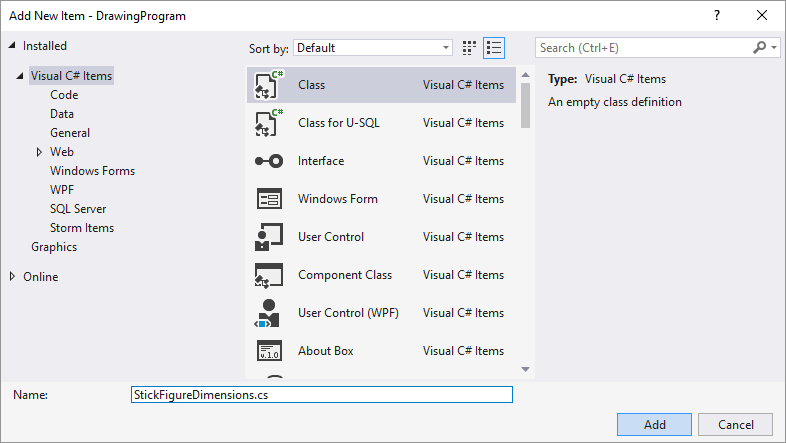This screenshot has height=443, width=786.
Task: Choose the Interface template icon
Action: (268, 161)
